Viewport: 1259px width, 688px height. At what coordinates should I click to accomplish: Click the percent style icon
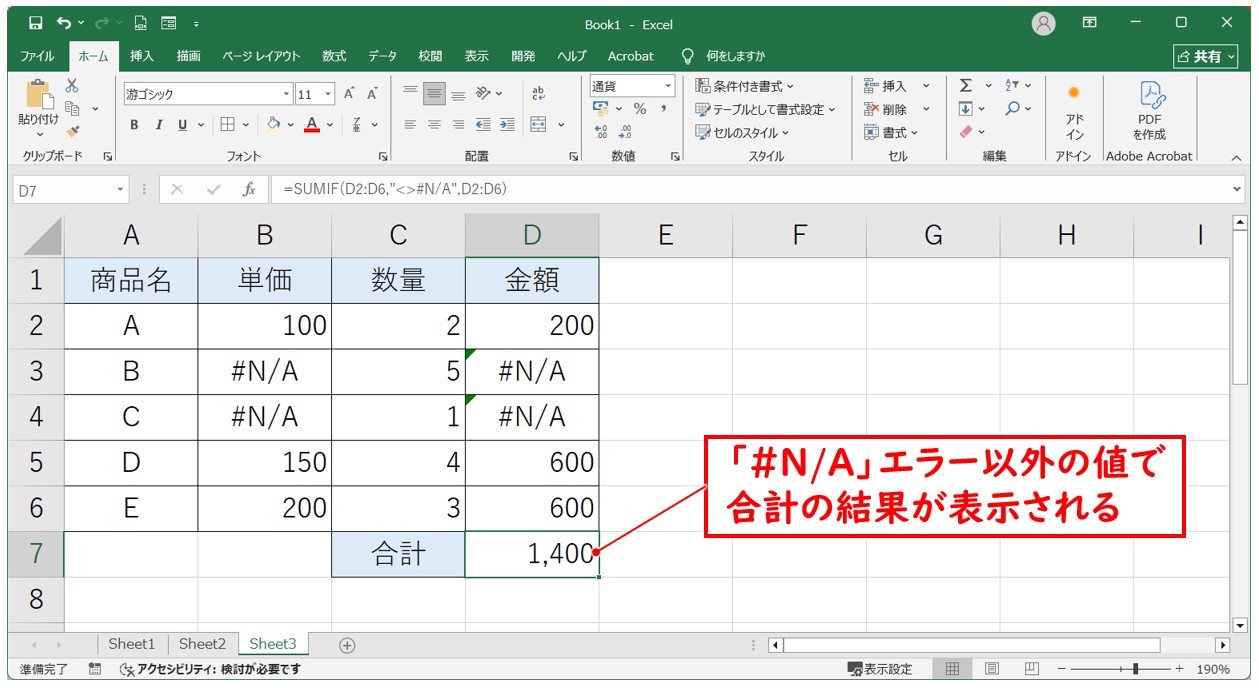pyautogui.click(x=639, y=109)
